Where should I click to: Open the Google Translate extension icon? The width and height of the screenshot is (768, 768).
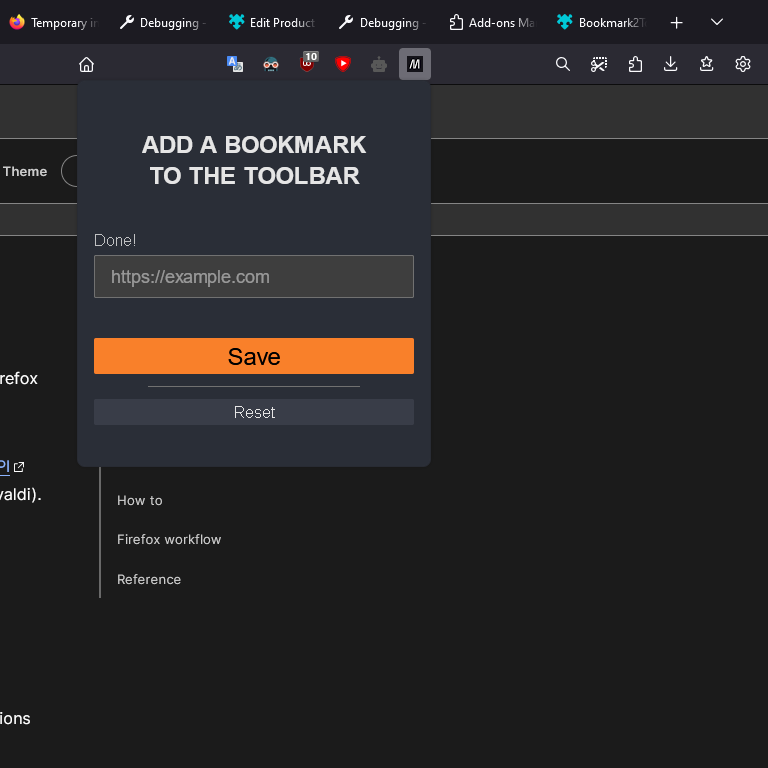tap(235, 64)
